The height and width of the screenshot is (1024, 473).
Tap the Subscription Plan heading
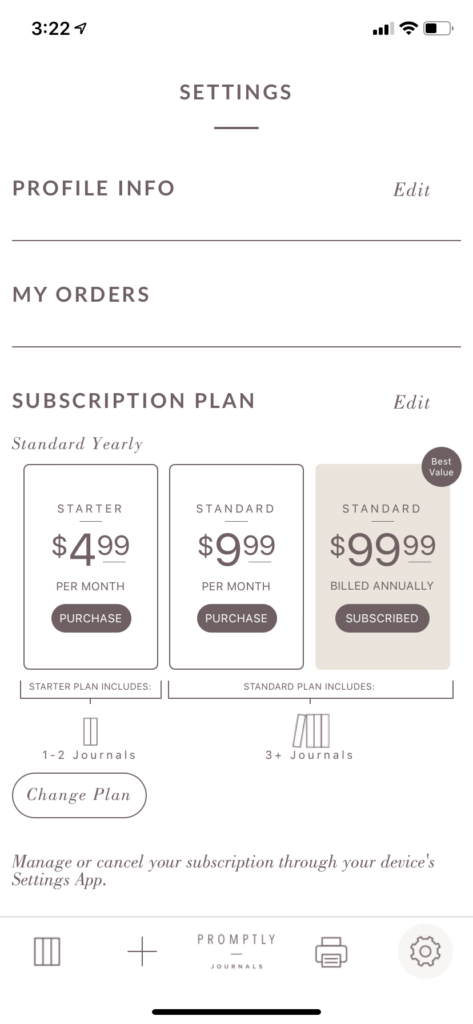pos(133,400)
